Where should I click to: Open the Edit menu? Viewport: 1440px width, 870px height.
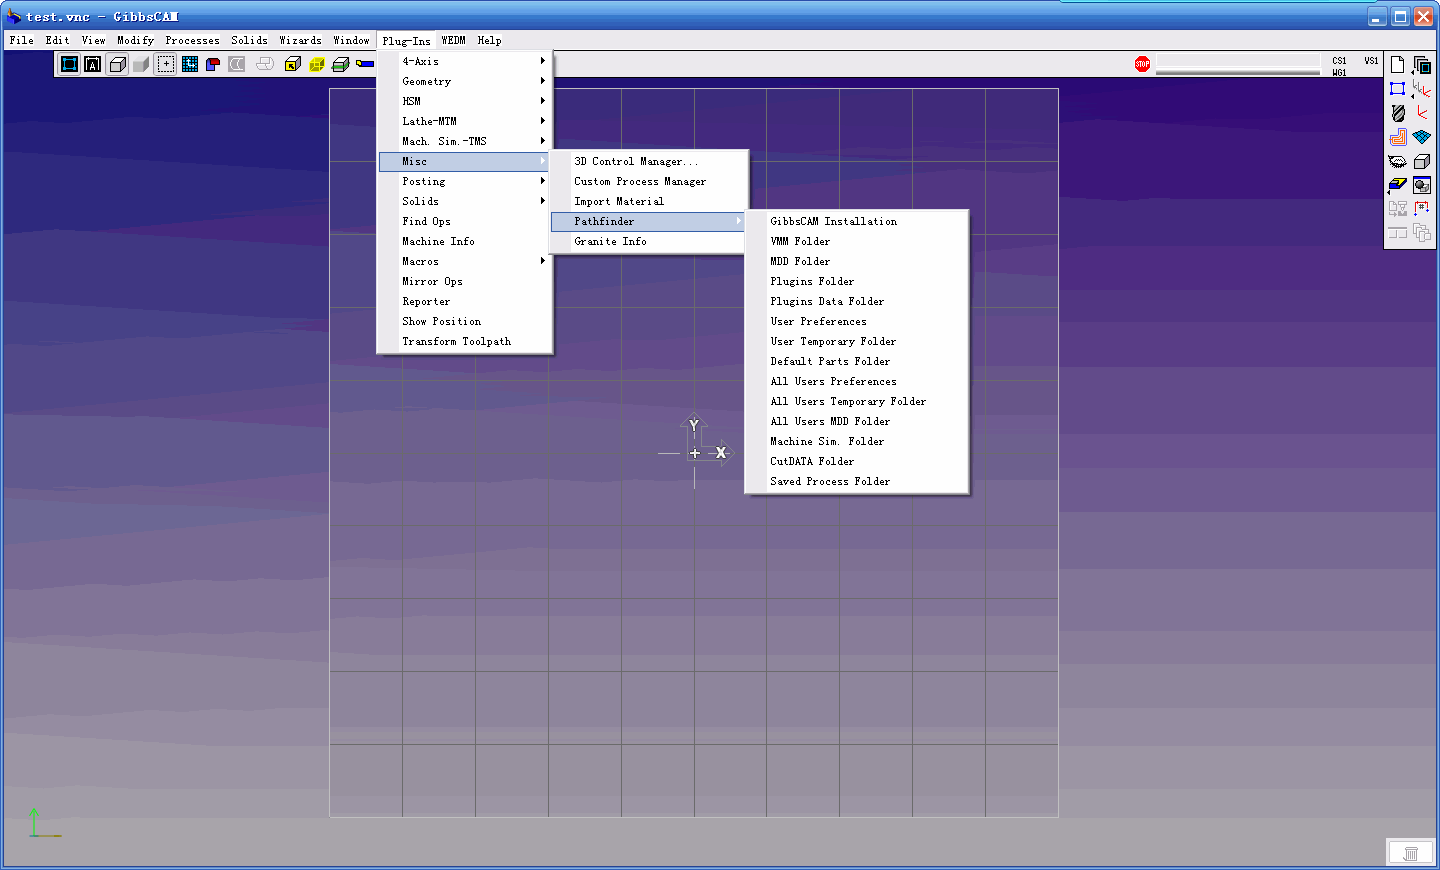tap(57, 40)
